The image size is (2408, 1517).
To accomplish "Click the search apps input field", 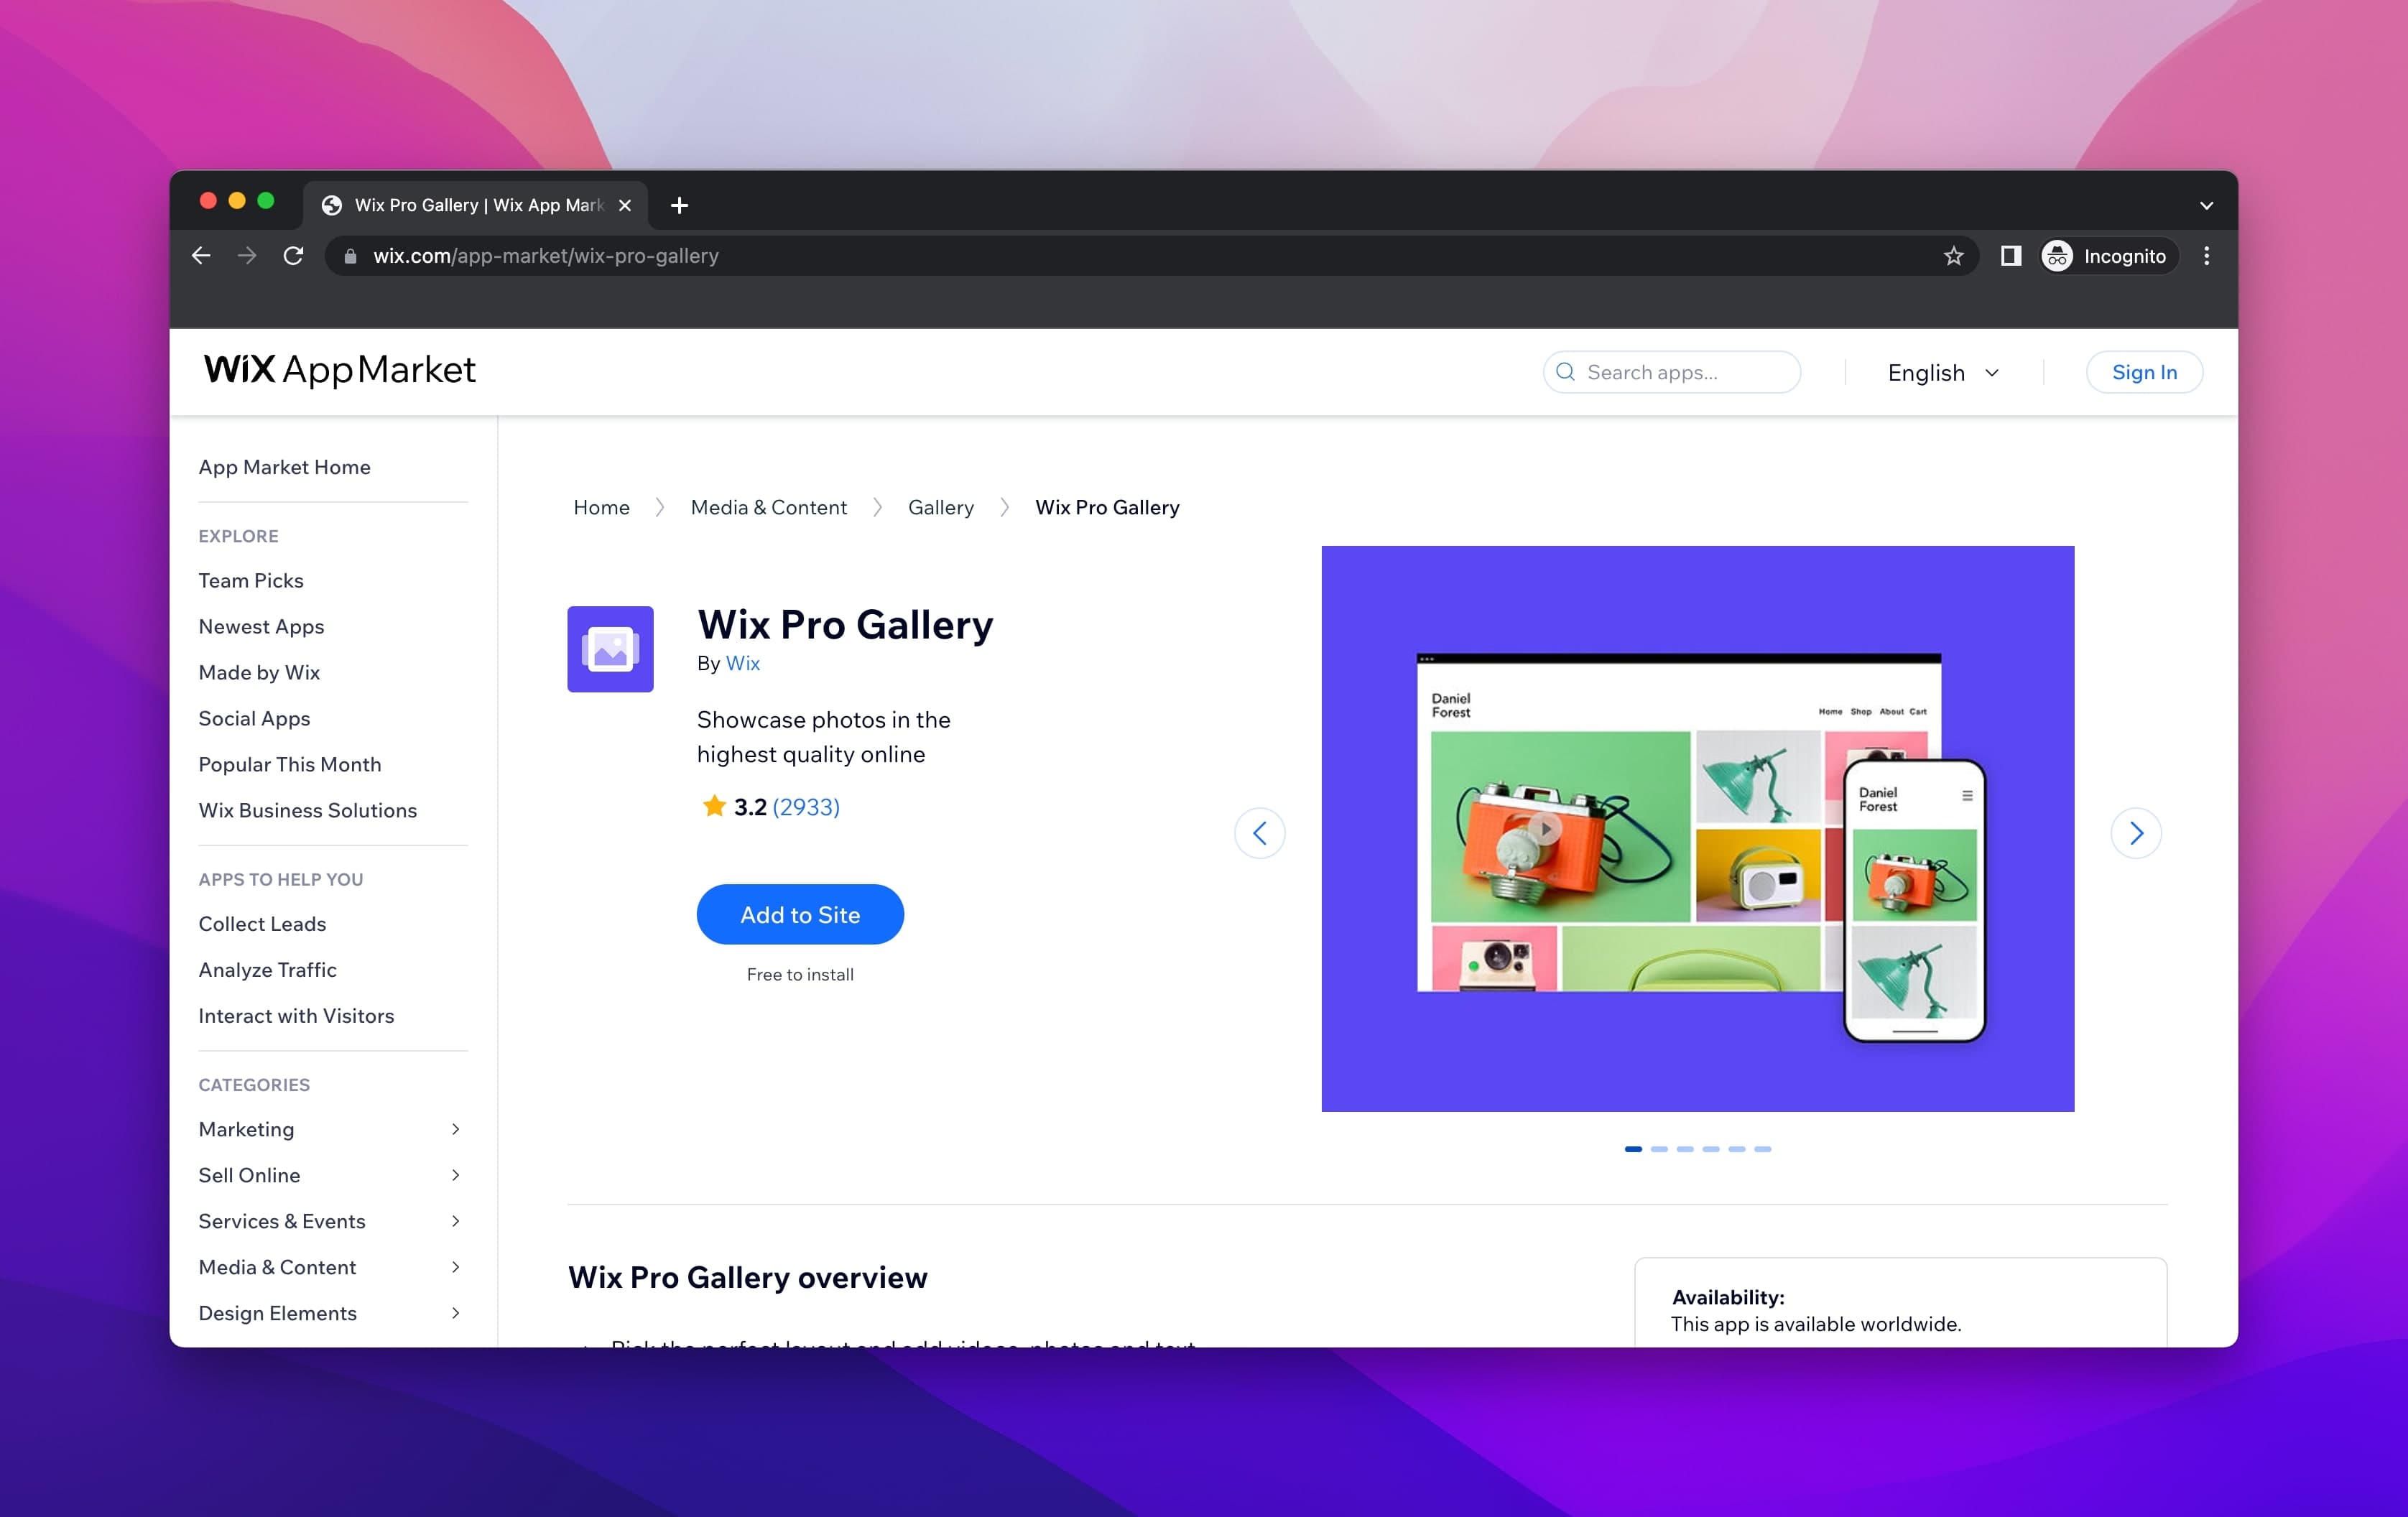I will 1670,372.
